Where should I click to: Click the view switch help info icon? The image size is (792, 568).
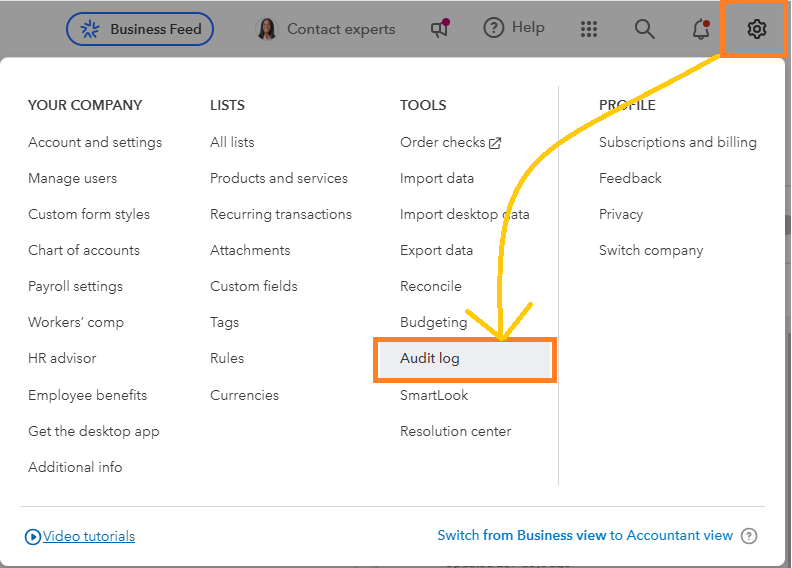click(x=749, y=536)
